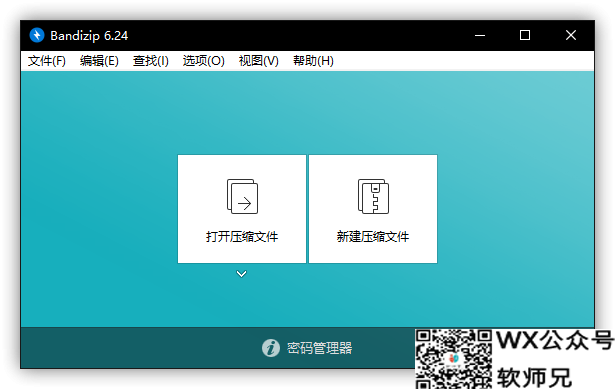Screen dimensions: 615x389
Task: Open the 选项(O) menu
Action: (x=204, y=61)
